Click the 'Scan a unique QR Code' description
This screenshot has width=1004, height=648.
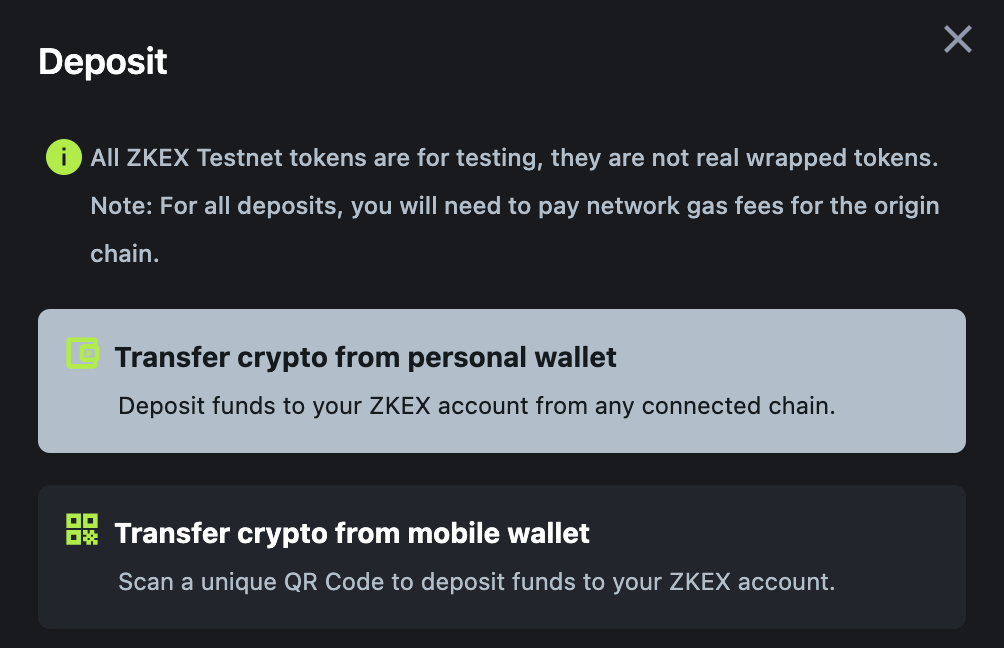click(476, 581)
